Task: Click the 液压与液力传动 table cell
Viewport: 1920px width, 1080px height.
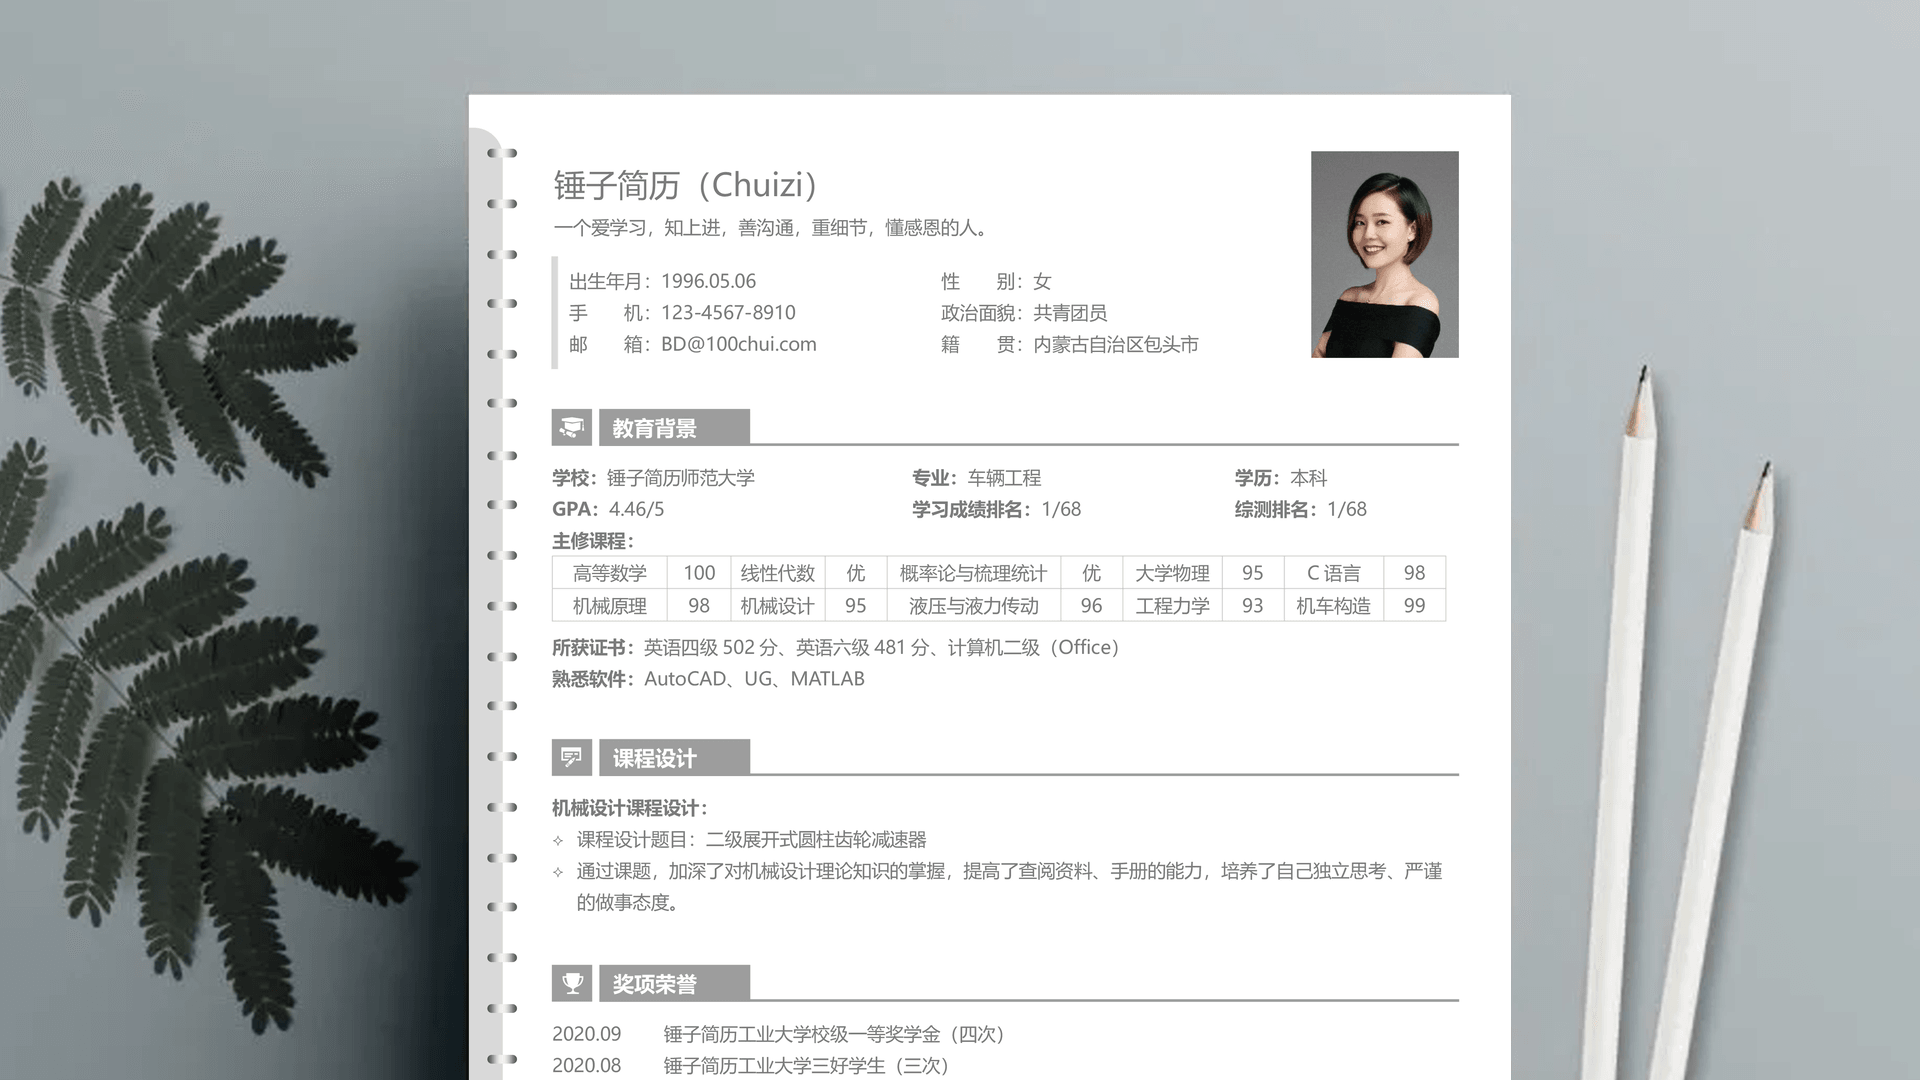Action: coord(972,606)
